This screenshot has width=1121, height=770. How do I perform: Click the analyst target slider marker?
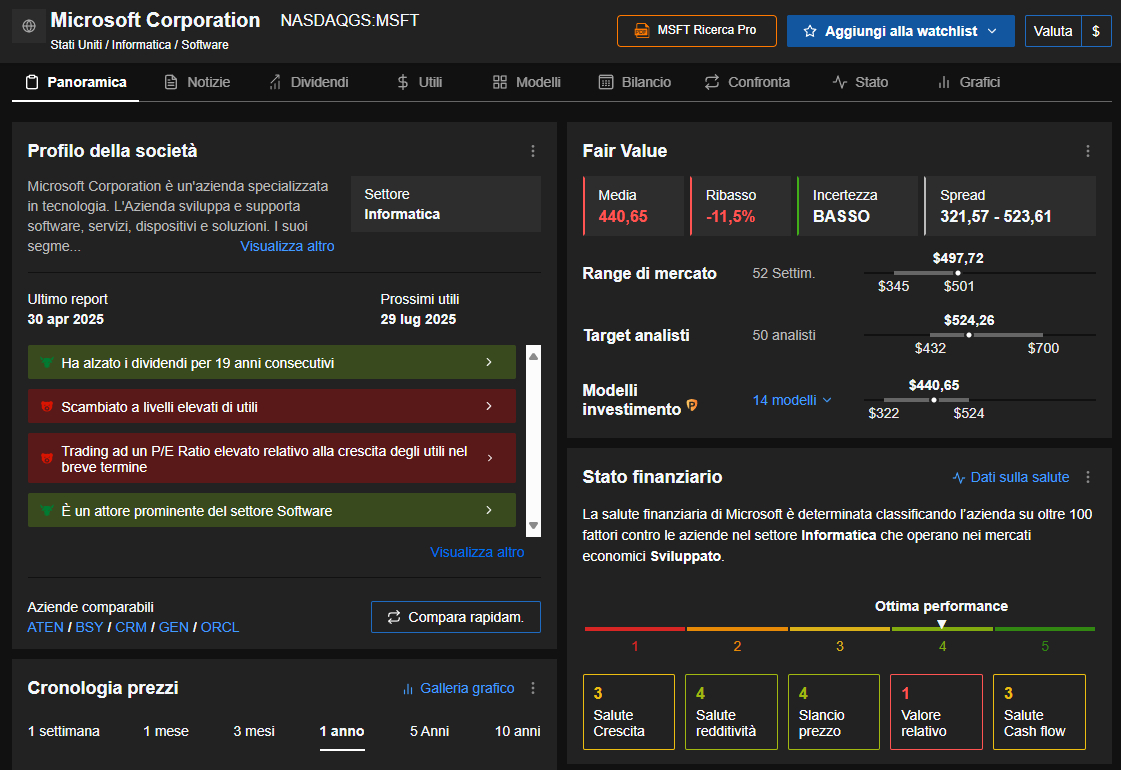point(969,335)
